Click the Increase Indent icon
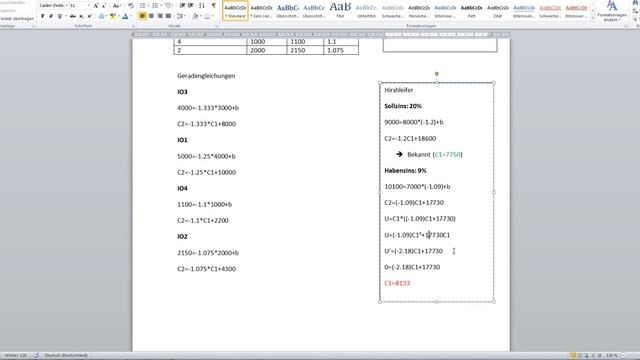Viewport: 640px width, 360px height. click(191, 5)
